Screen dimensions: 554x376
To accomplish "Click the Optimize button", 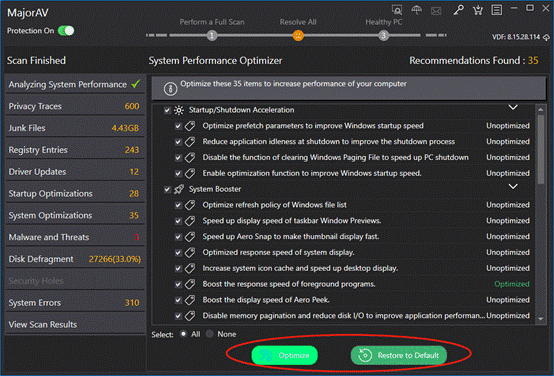I will (284, 356).
